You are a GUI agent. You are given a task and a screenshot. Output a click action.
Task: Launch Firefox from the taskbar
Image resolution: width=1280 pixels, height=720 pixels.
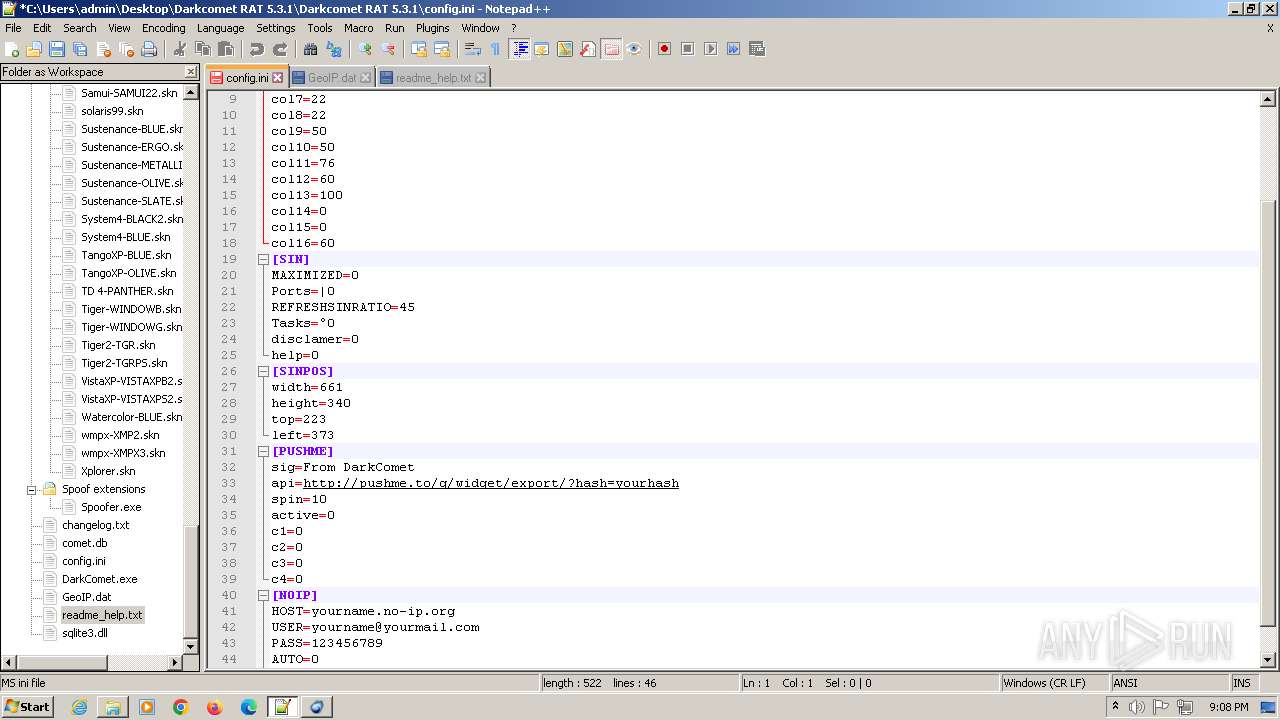click(x=215, y=707)
